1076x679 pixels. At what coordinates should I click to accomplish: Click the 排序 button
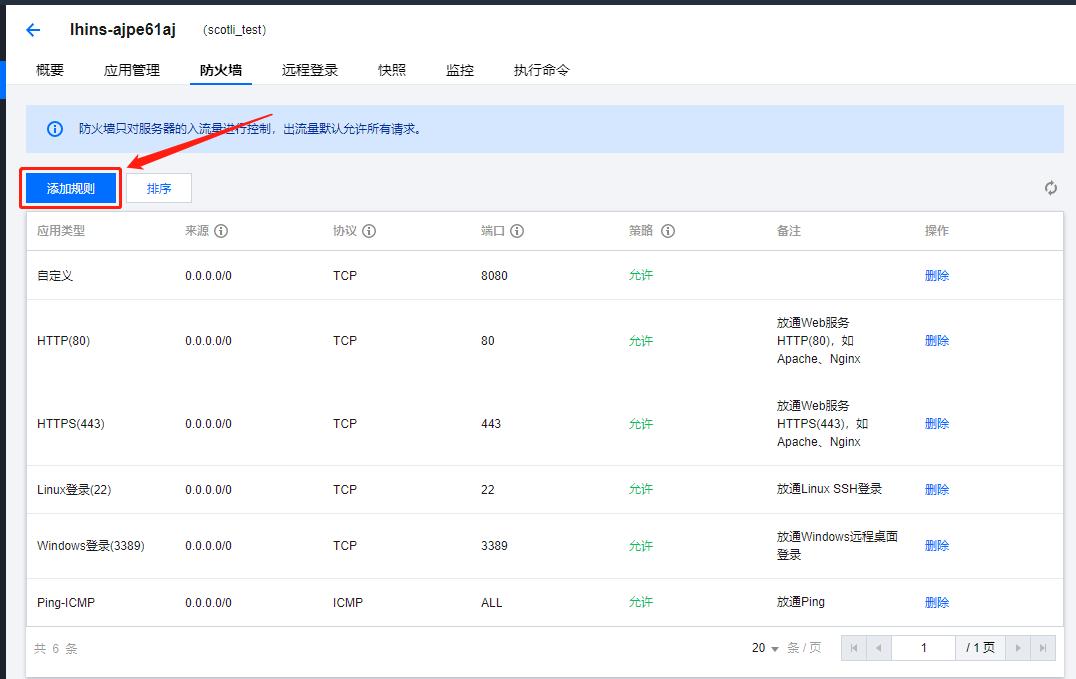point(158,187)
